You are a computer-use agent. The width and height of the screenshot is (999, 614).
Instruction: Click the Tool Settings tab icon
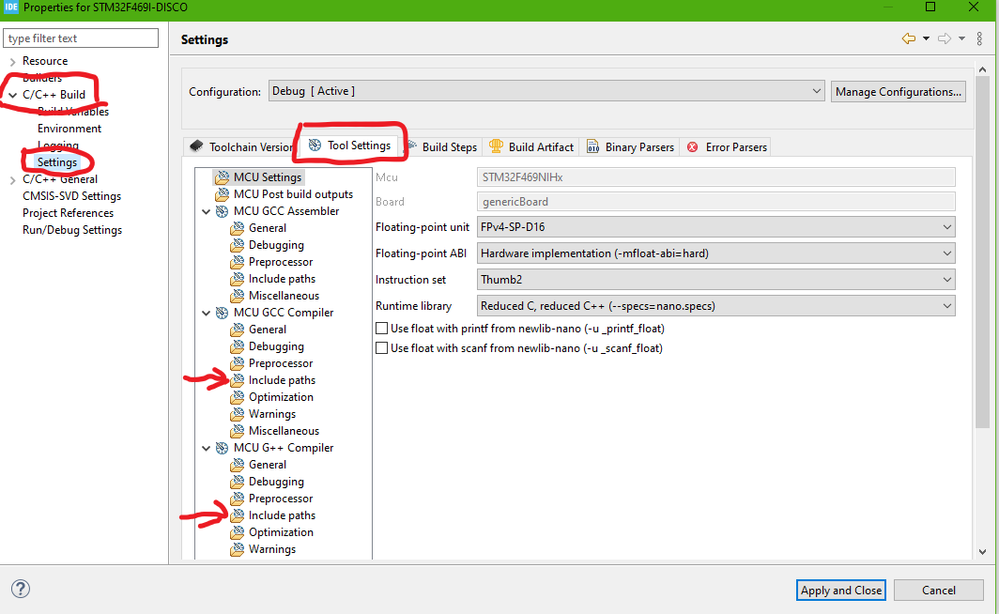click(315, 145)
